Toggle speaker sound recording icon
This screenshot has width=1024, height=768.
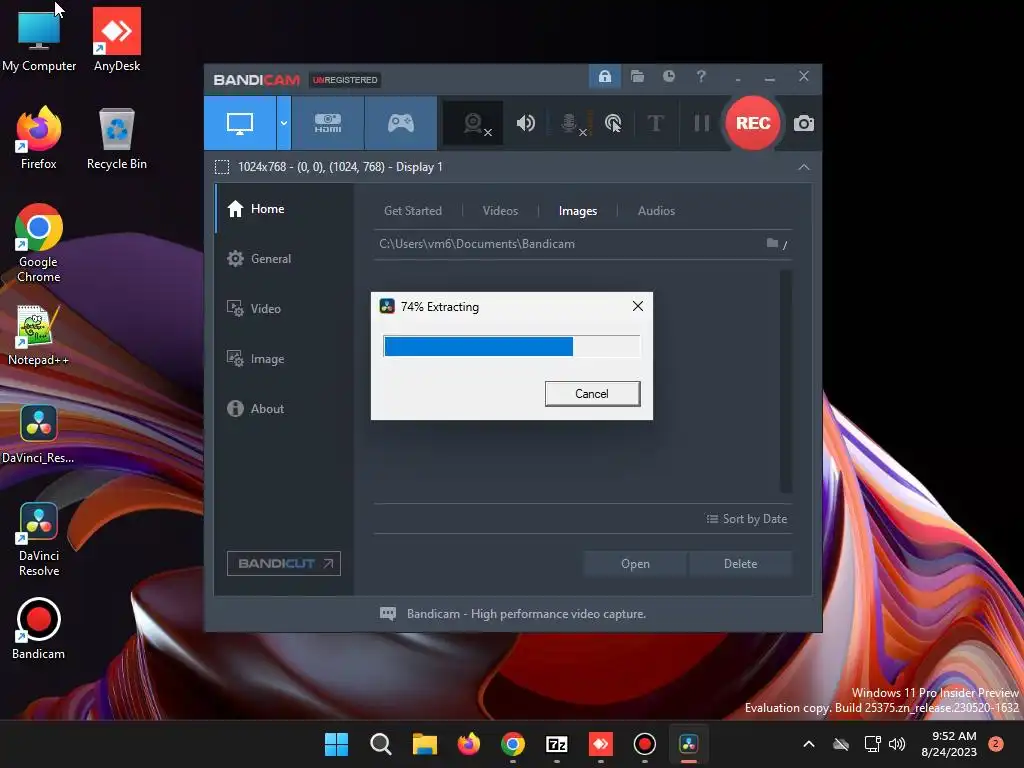click(x=525, y=123)
